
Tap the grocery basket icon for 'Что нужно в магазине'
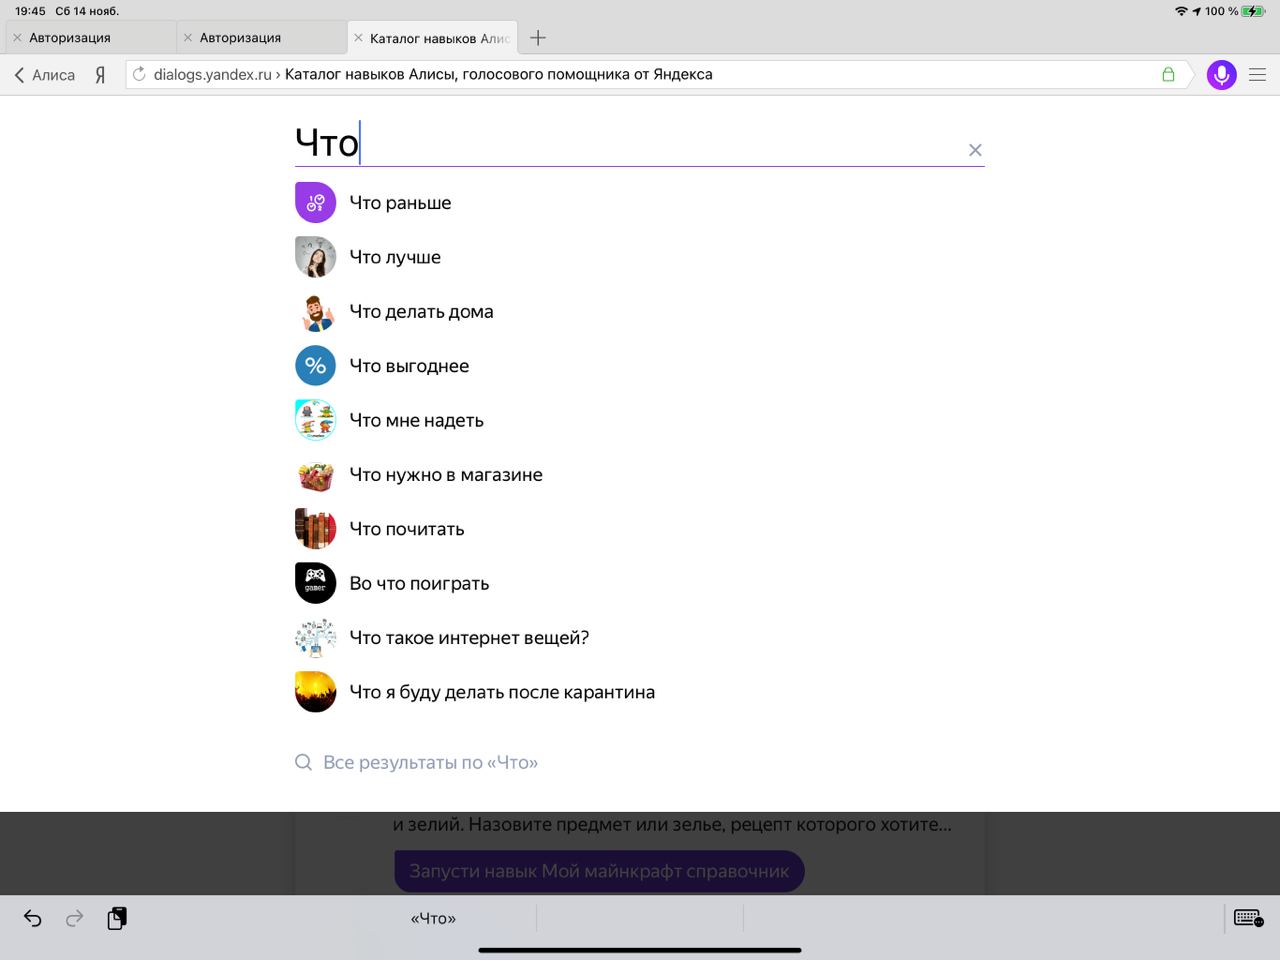click(315, 475)
